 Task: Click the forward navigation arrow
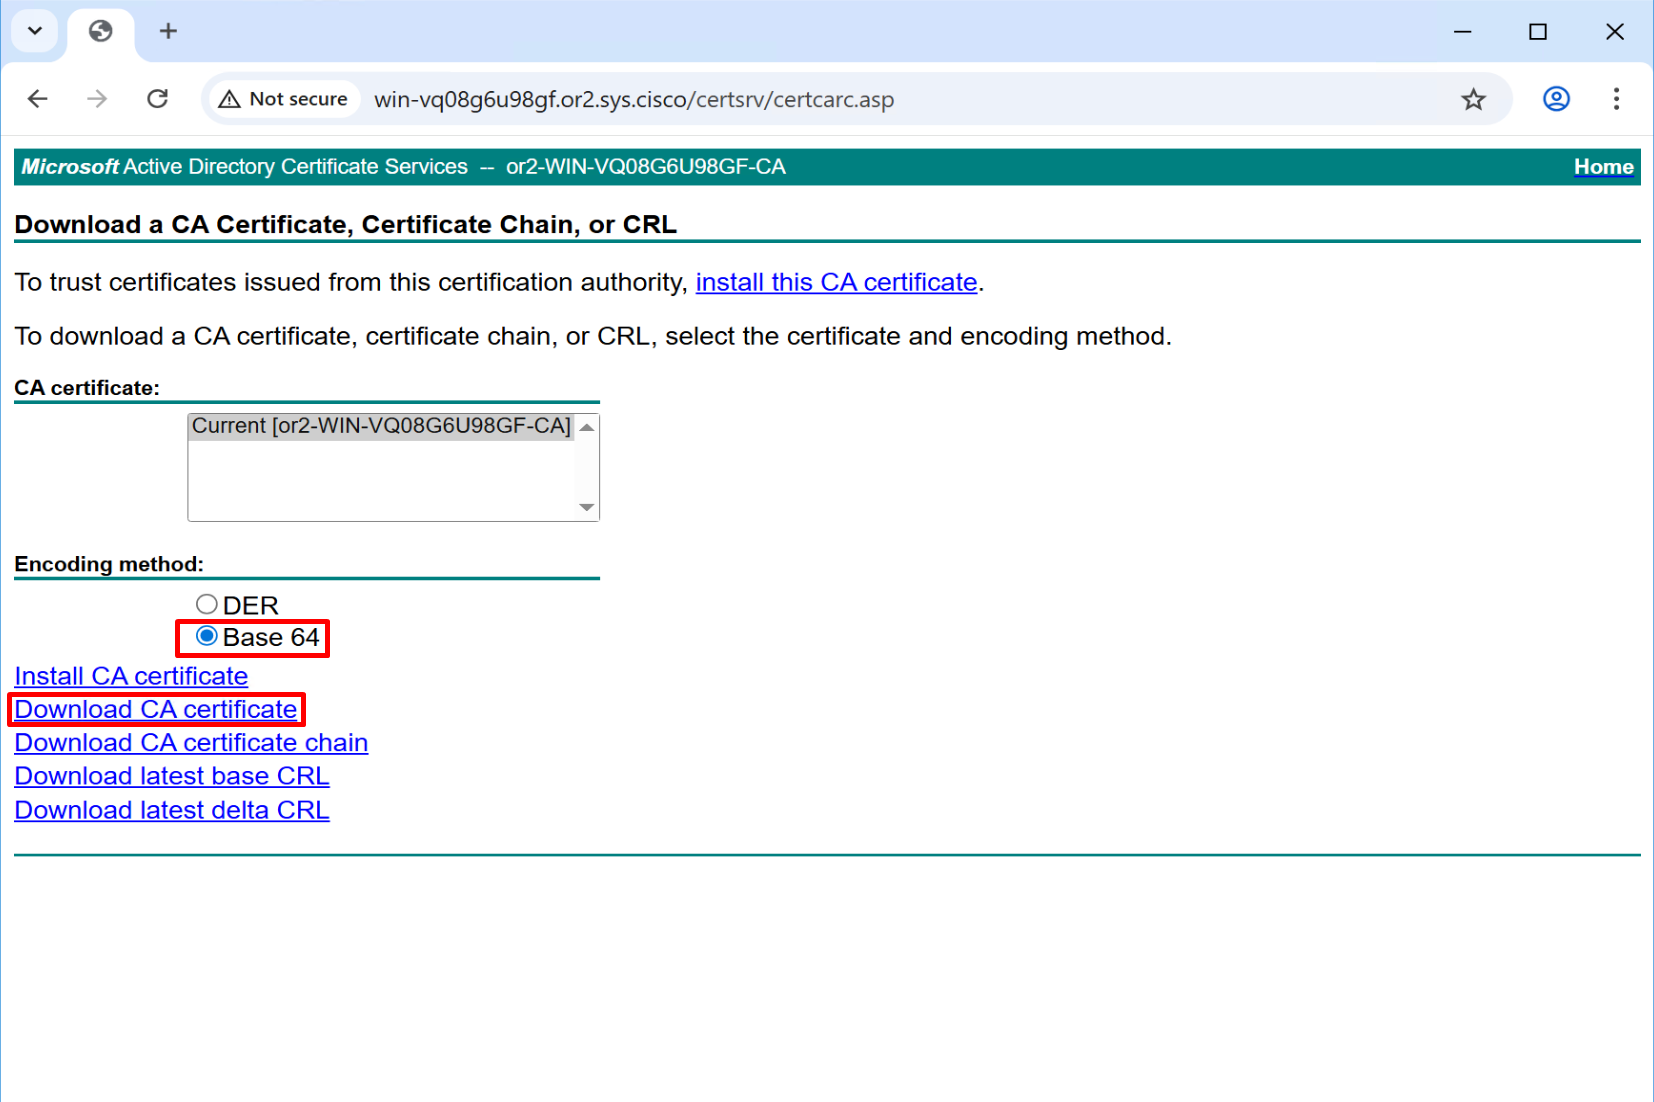pyautogui.click(x=97, y=99)
